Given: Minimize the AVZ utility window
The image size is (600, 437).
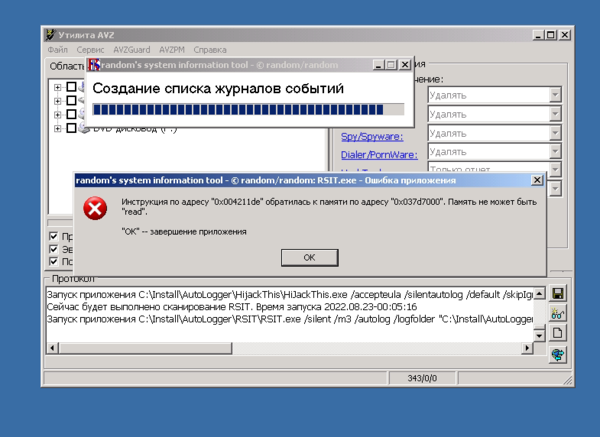Looking at the screenshot, I should (x=538, y=35).
